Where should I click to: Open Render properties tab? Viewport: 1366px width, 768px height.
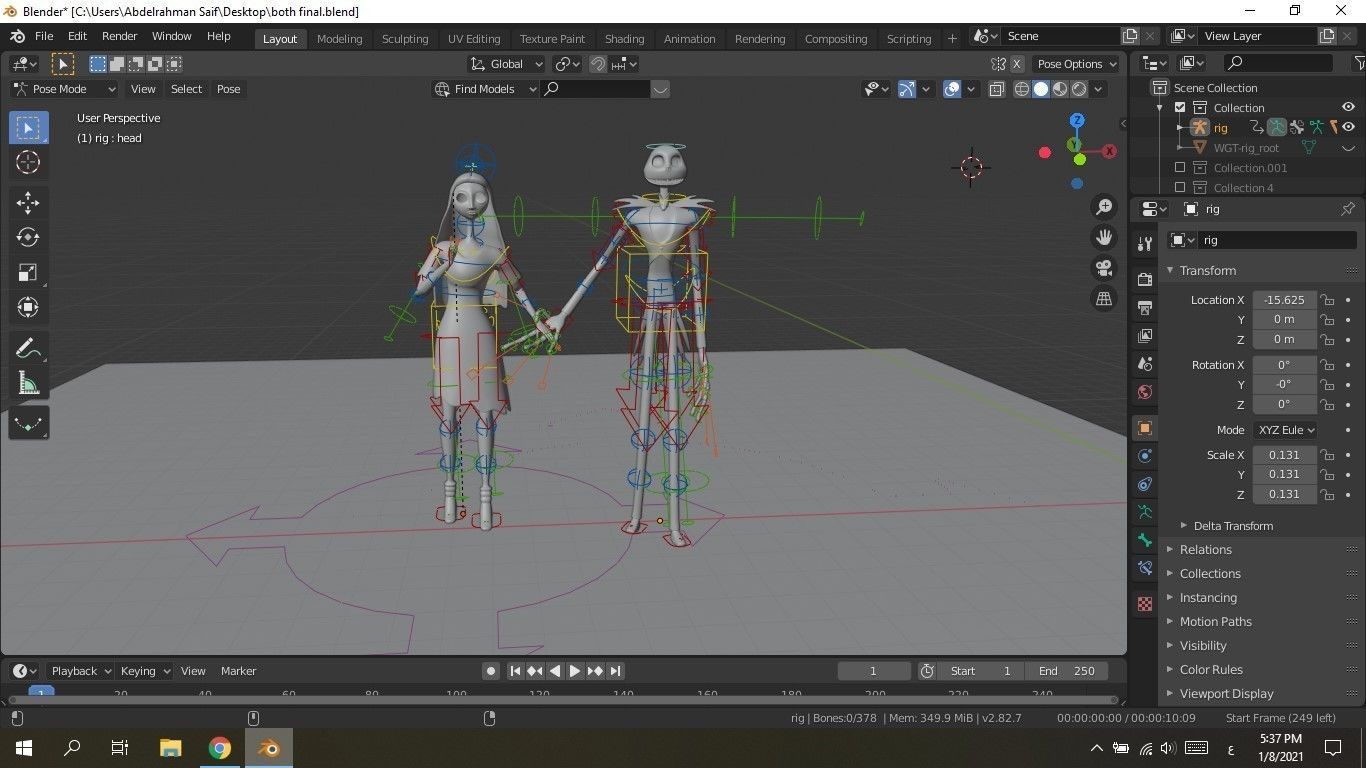click(x=1145, y=280)
